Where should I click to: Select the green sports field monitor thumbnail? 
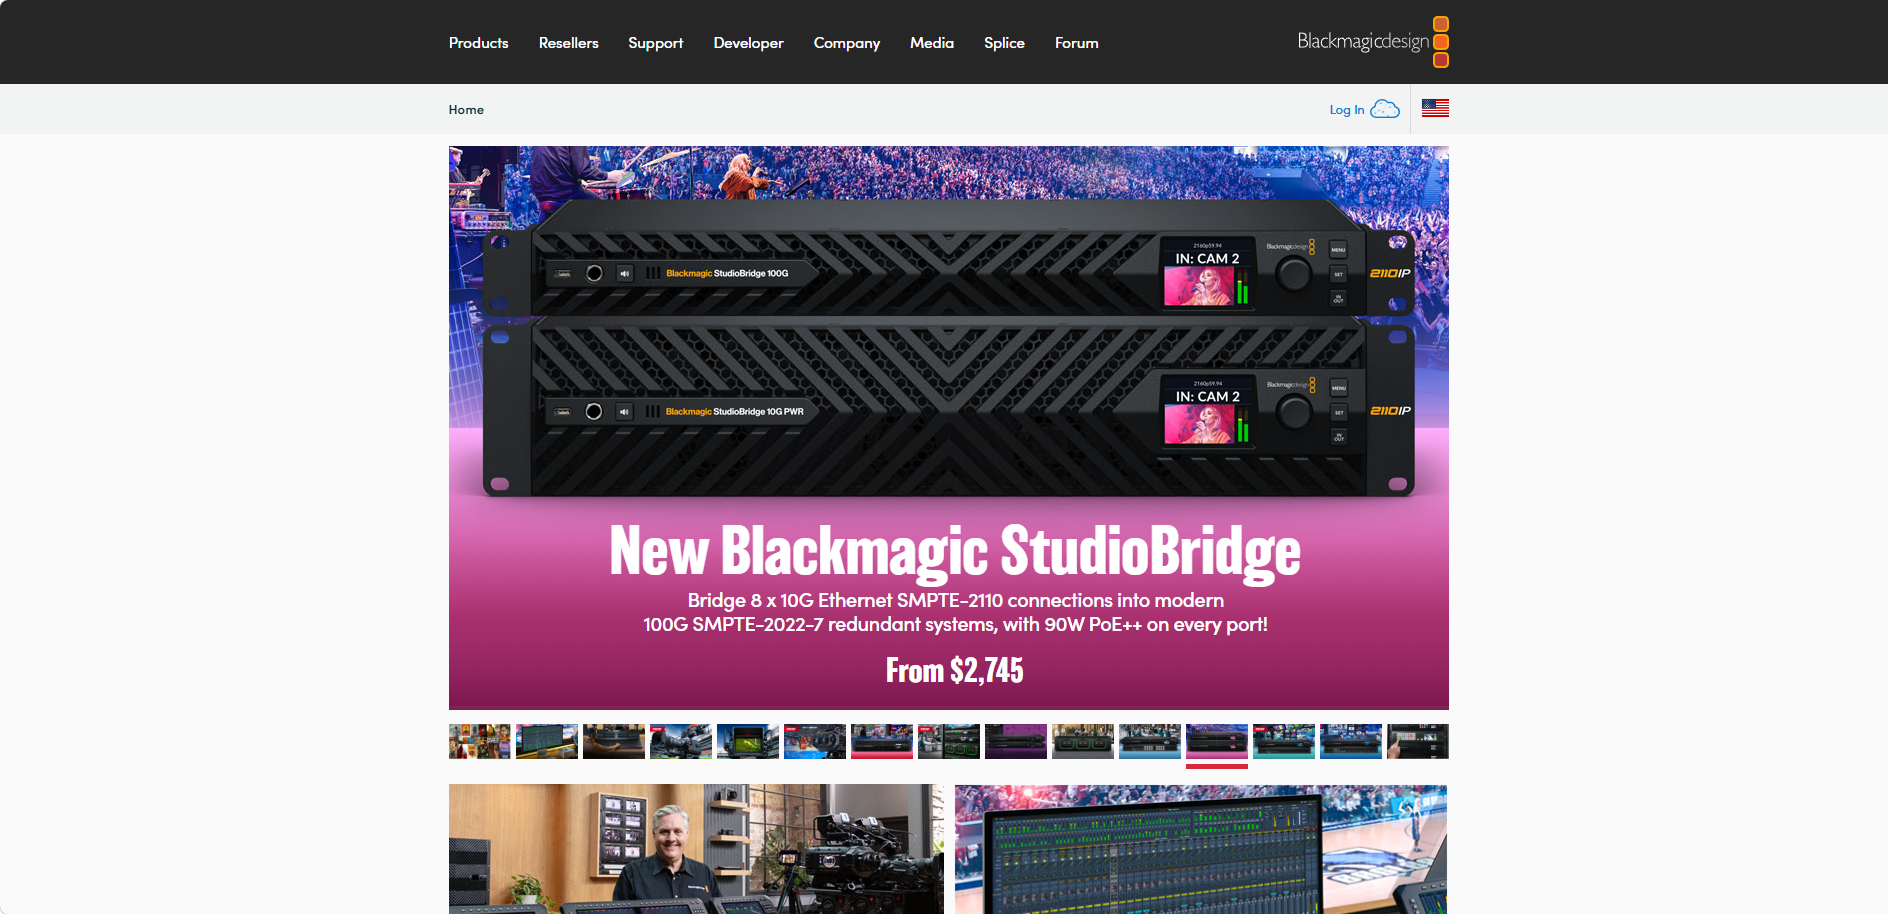pyautogui.click(x=748, y=741)
